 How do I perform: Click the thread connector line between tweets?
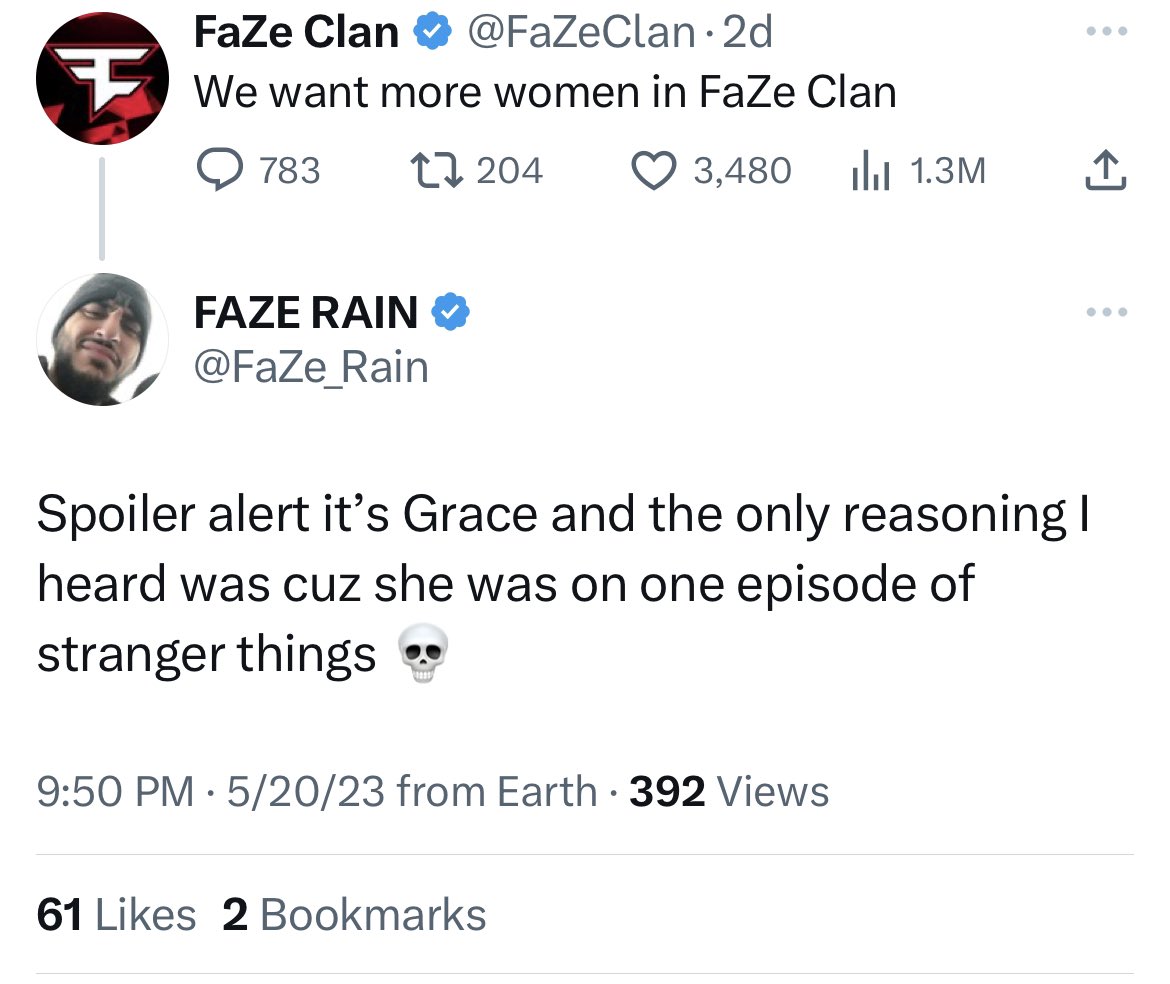(x=102, y=210)
